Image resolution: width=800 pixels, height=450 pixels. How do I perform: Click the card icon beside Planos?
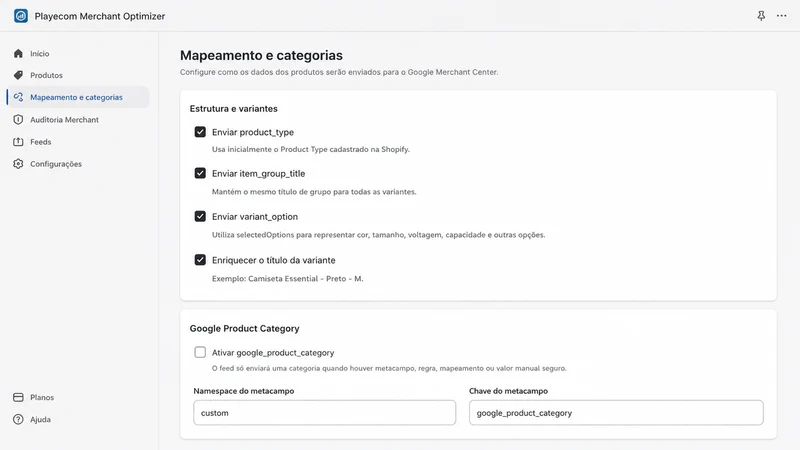pos(18,397)
